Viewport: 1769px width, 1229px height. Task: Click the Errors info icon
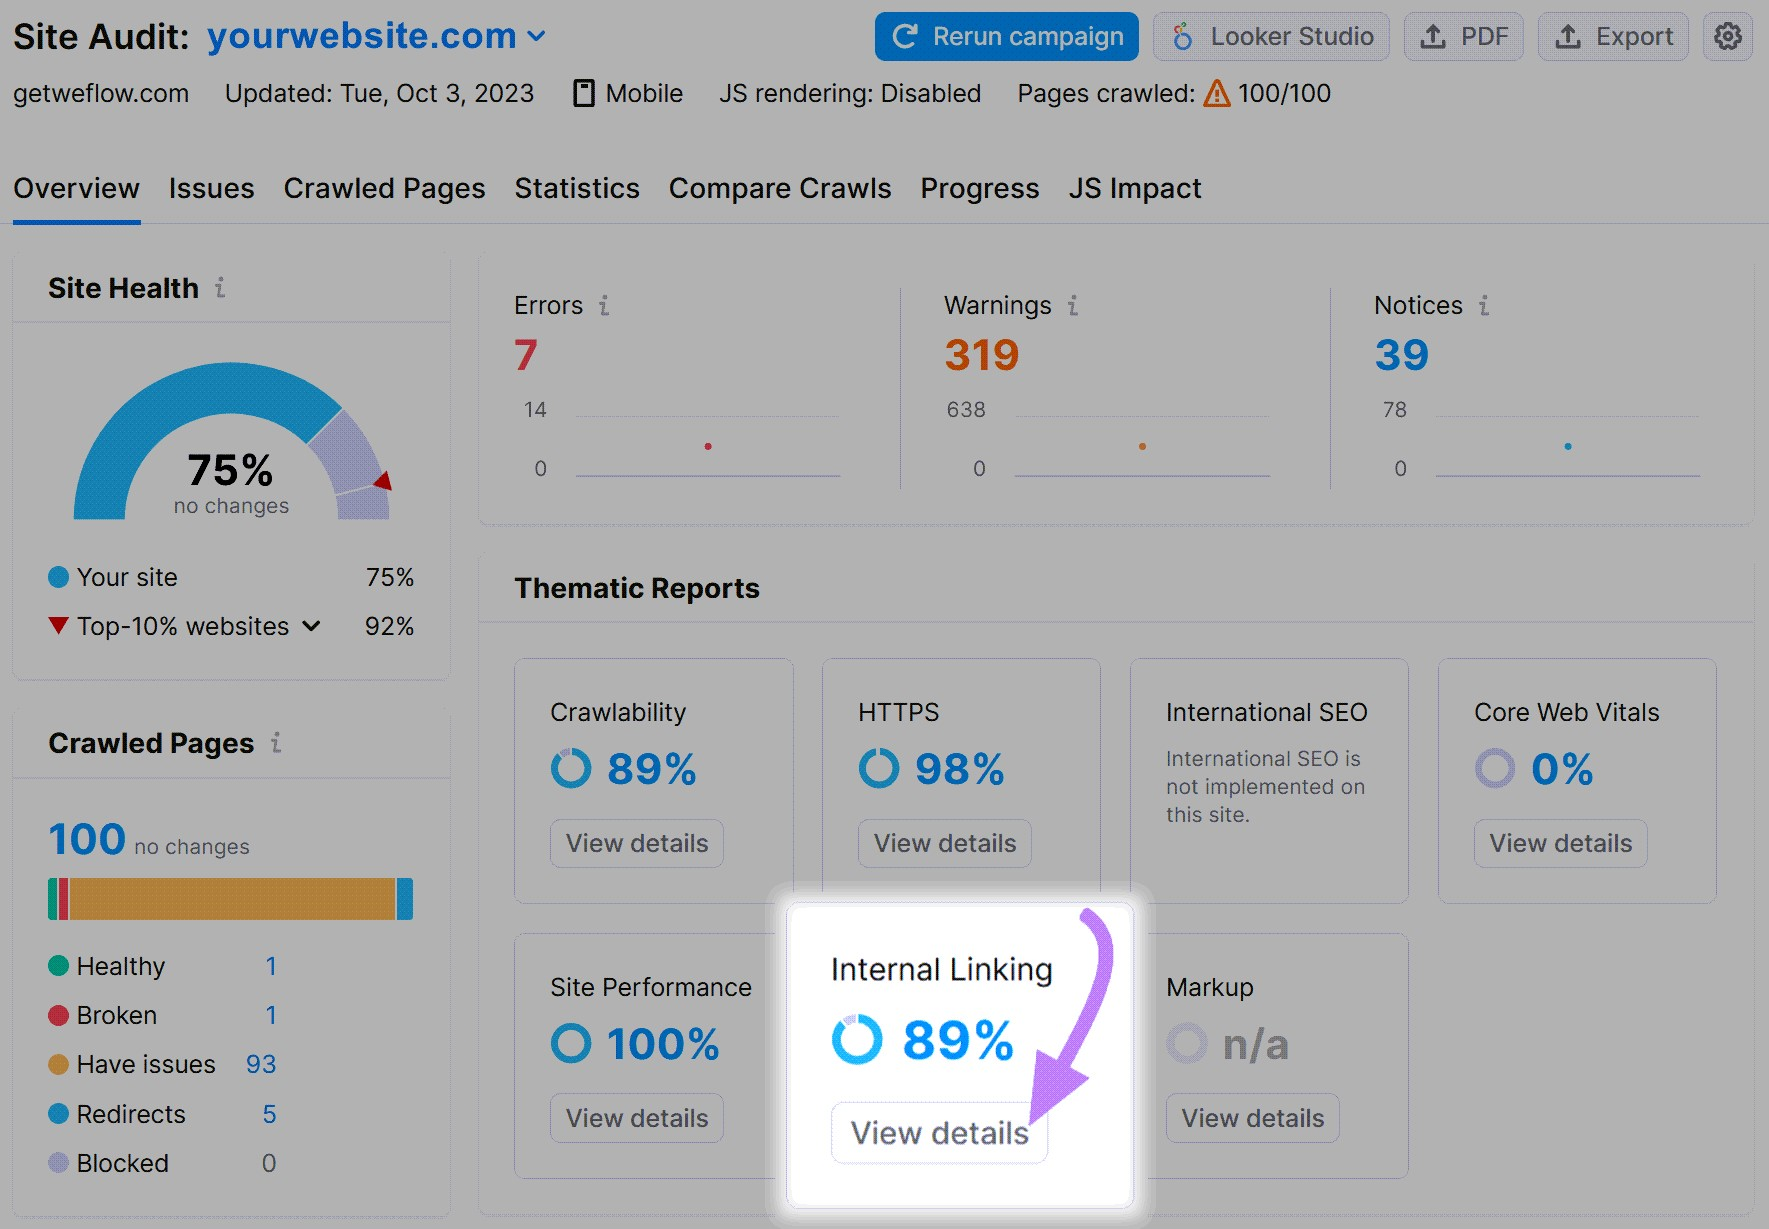[604, 307]
